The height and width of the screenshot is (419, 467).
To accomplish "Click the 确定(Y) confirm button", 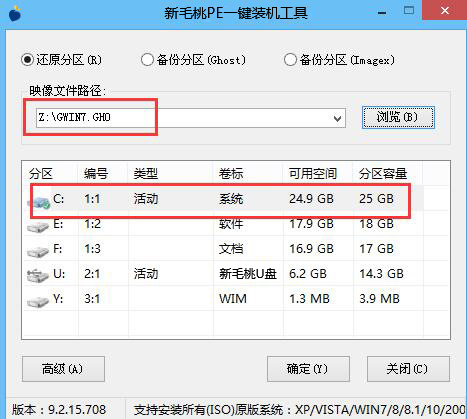I will 308,369.
